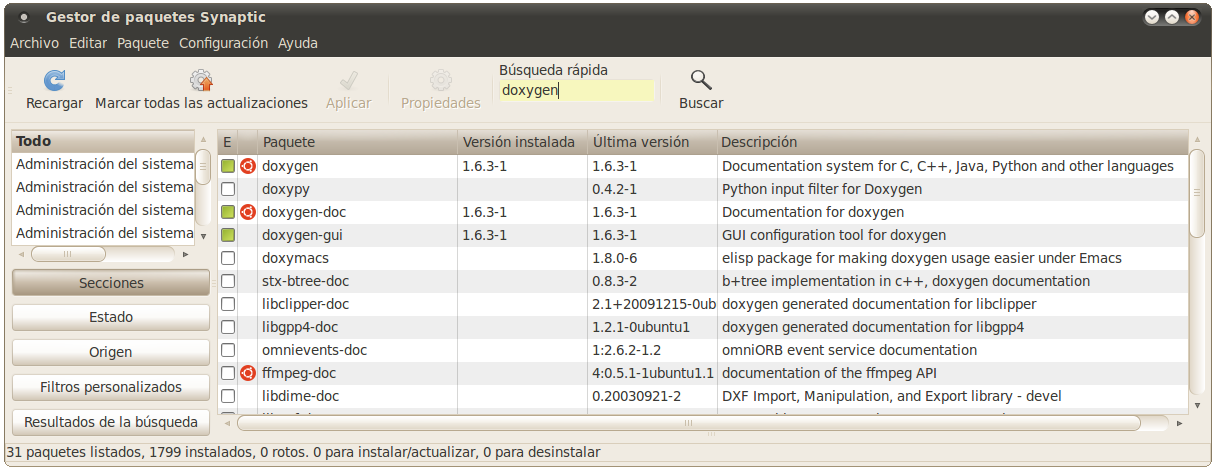Click version 0.20030921-2 cell
This screenshot has width=1215, height=470.
click(x=636, y=396)
